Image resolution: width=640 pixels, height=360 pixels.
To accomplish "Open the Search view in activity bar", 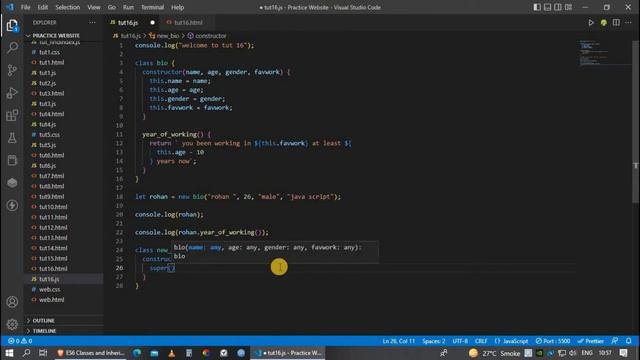I will click(12, 48).
